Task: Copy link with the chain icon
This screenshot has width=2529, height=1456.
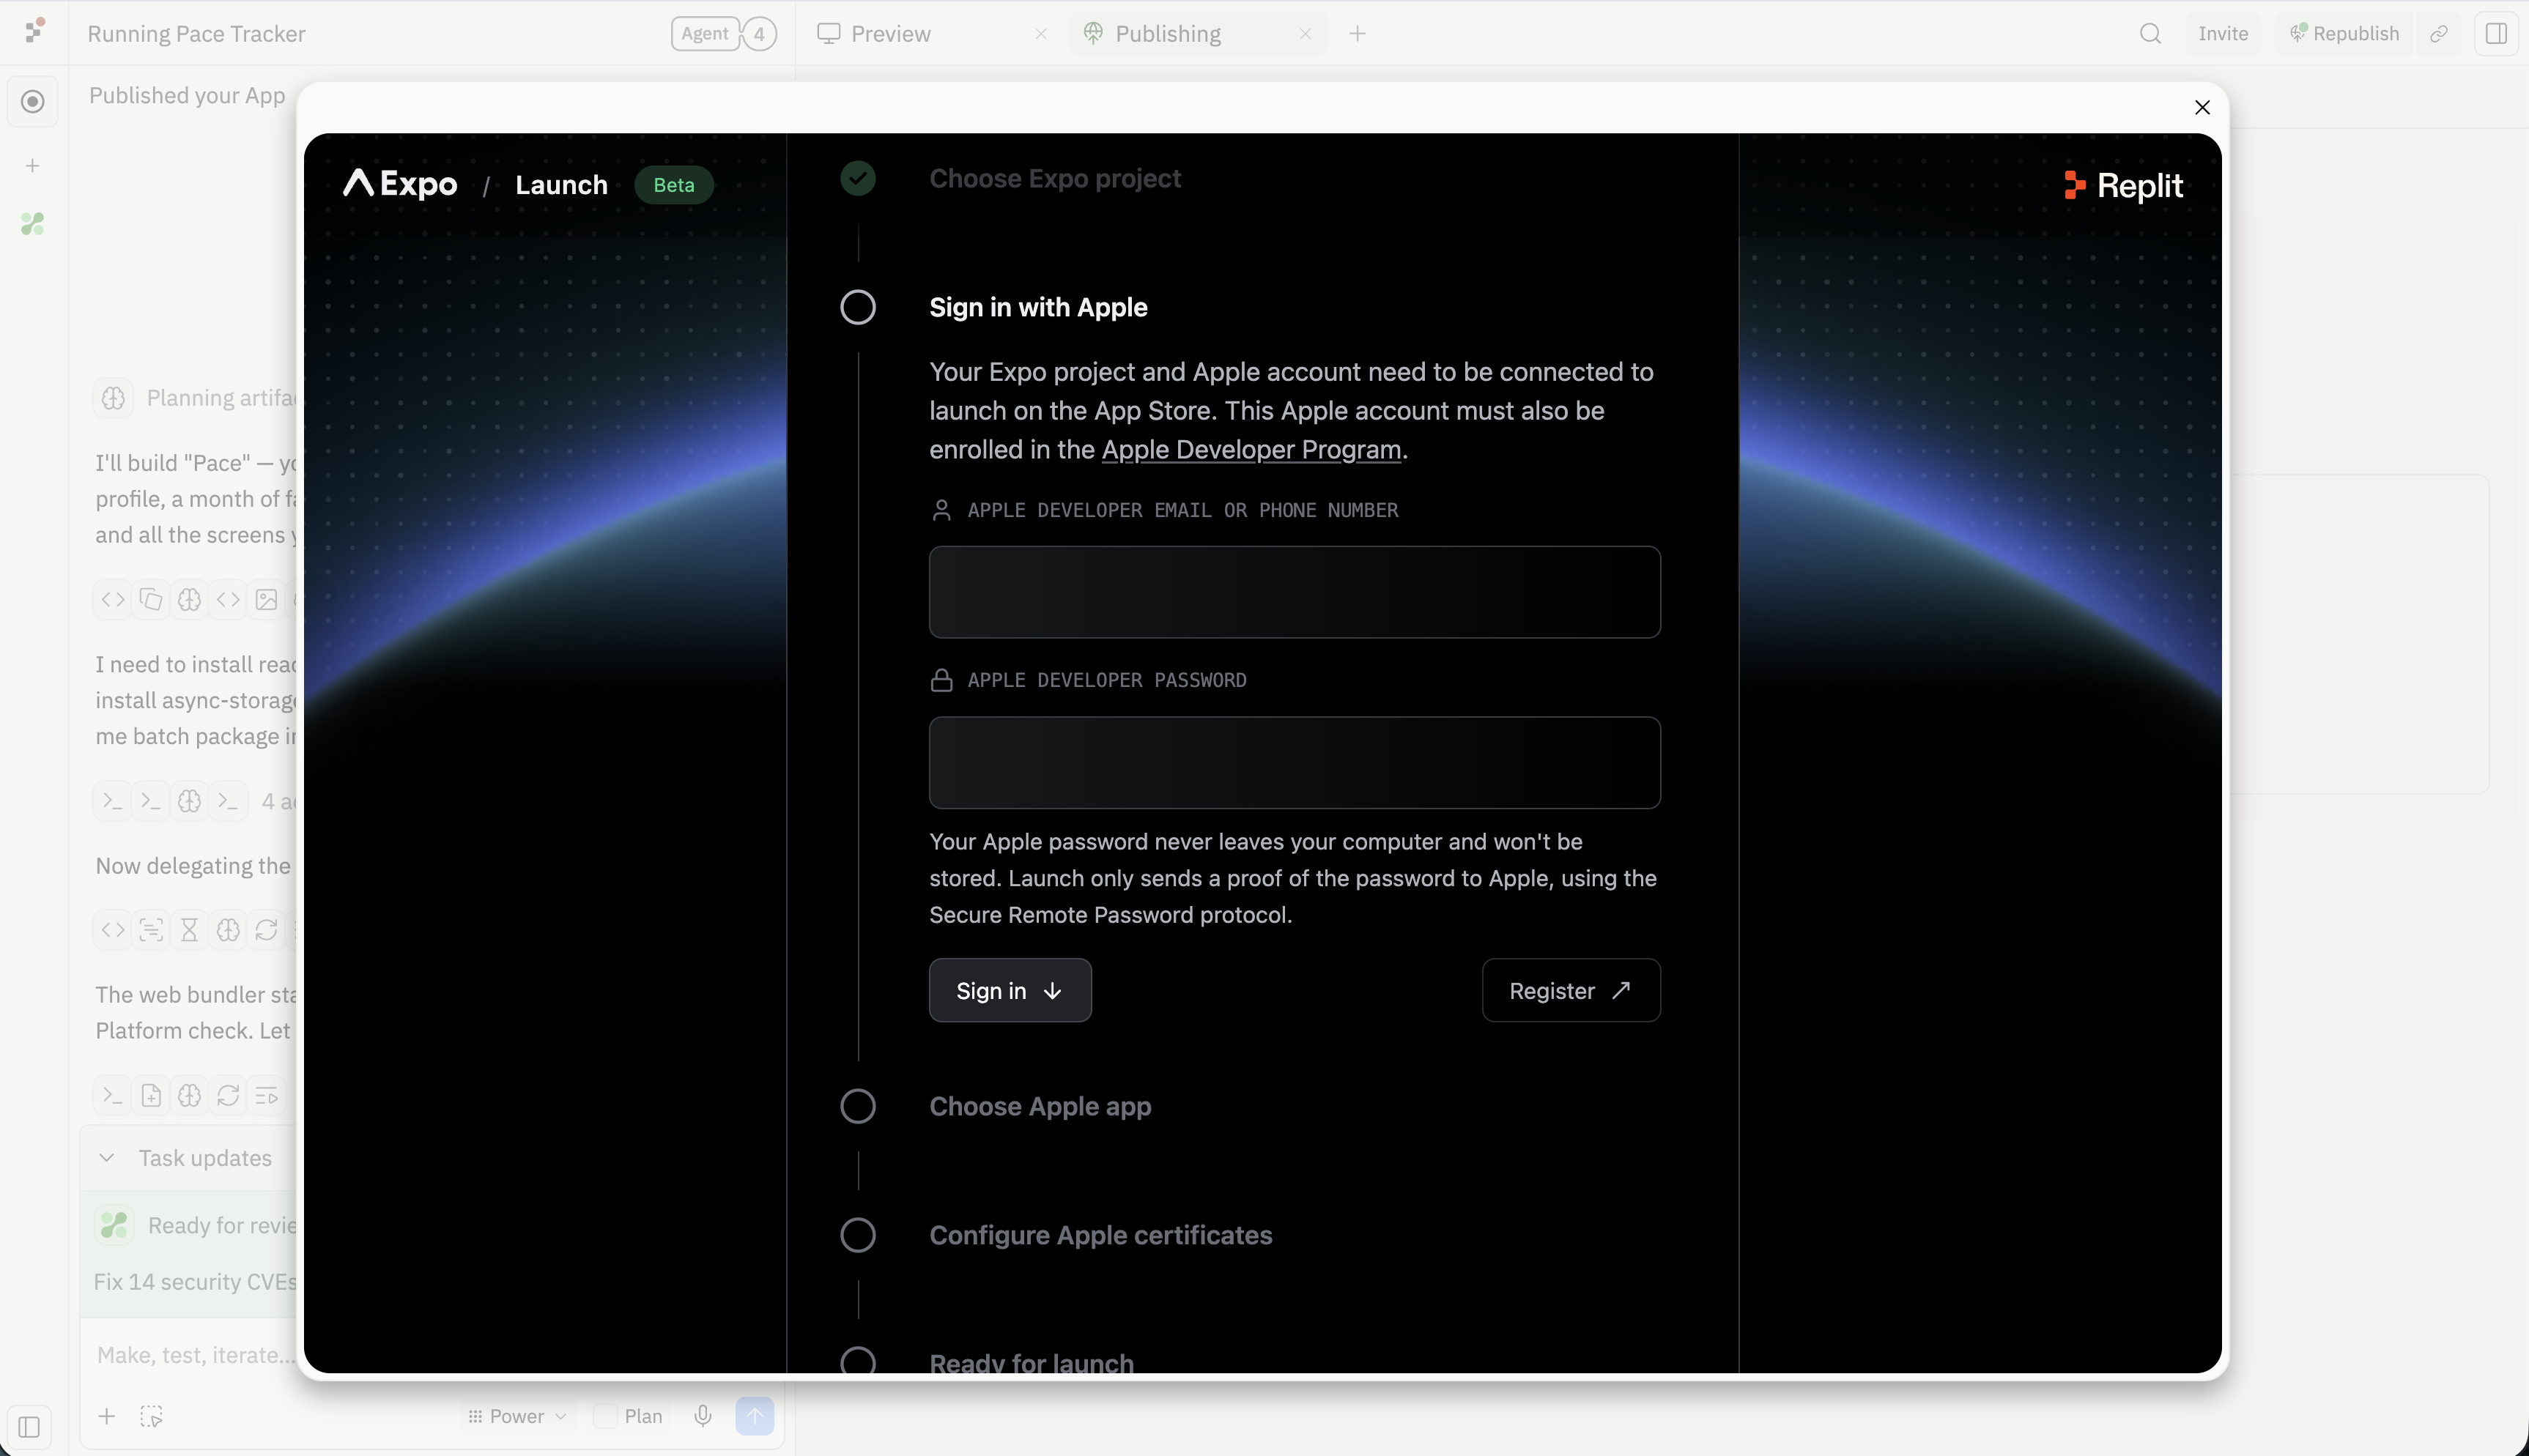Action: pos(2439,34)
